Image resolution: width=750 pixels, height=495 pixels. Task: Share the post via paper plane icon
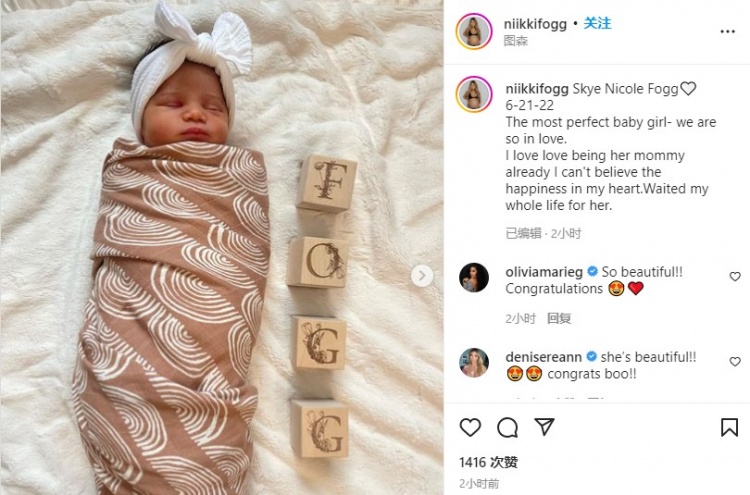(544, 427)
